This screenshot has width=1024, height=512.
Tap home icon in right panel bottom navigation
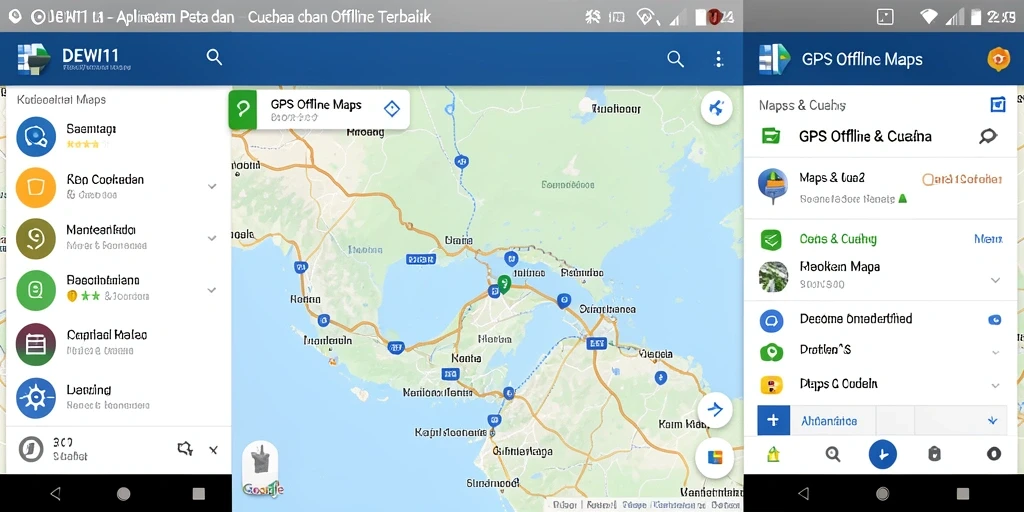[773, 454]
